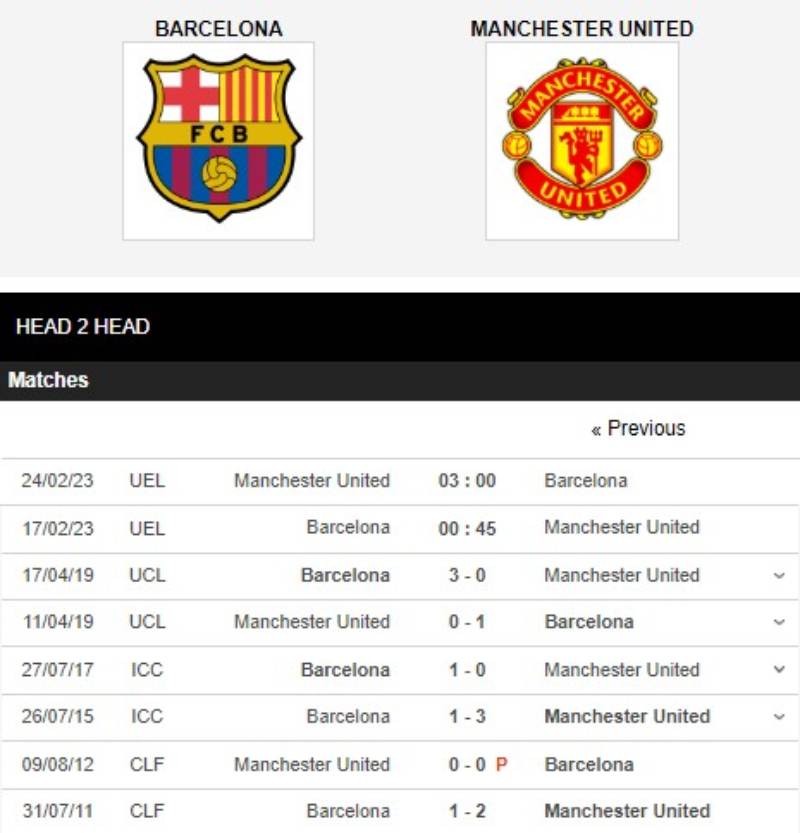Click the red P penalty indicator
Screen dimensions: 800x833
[502, 764]
